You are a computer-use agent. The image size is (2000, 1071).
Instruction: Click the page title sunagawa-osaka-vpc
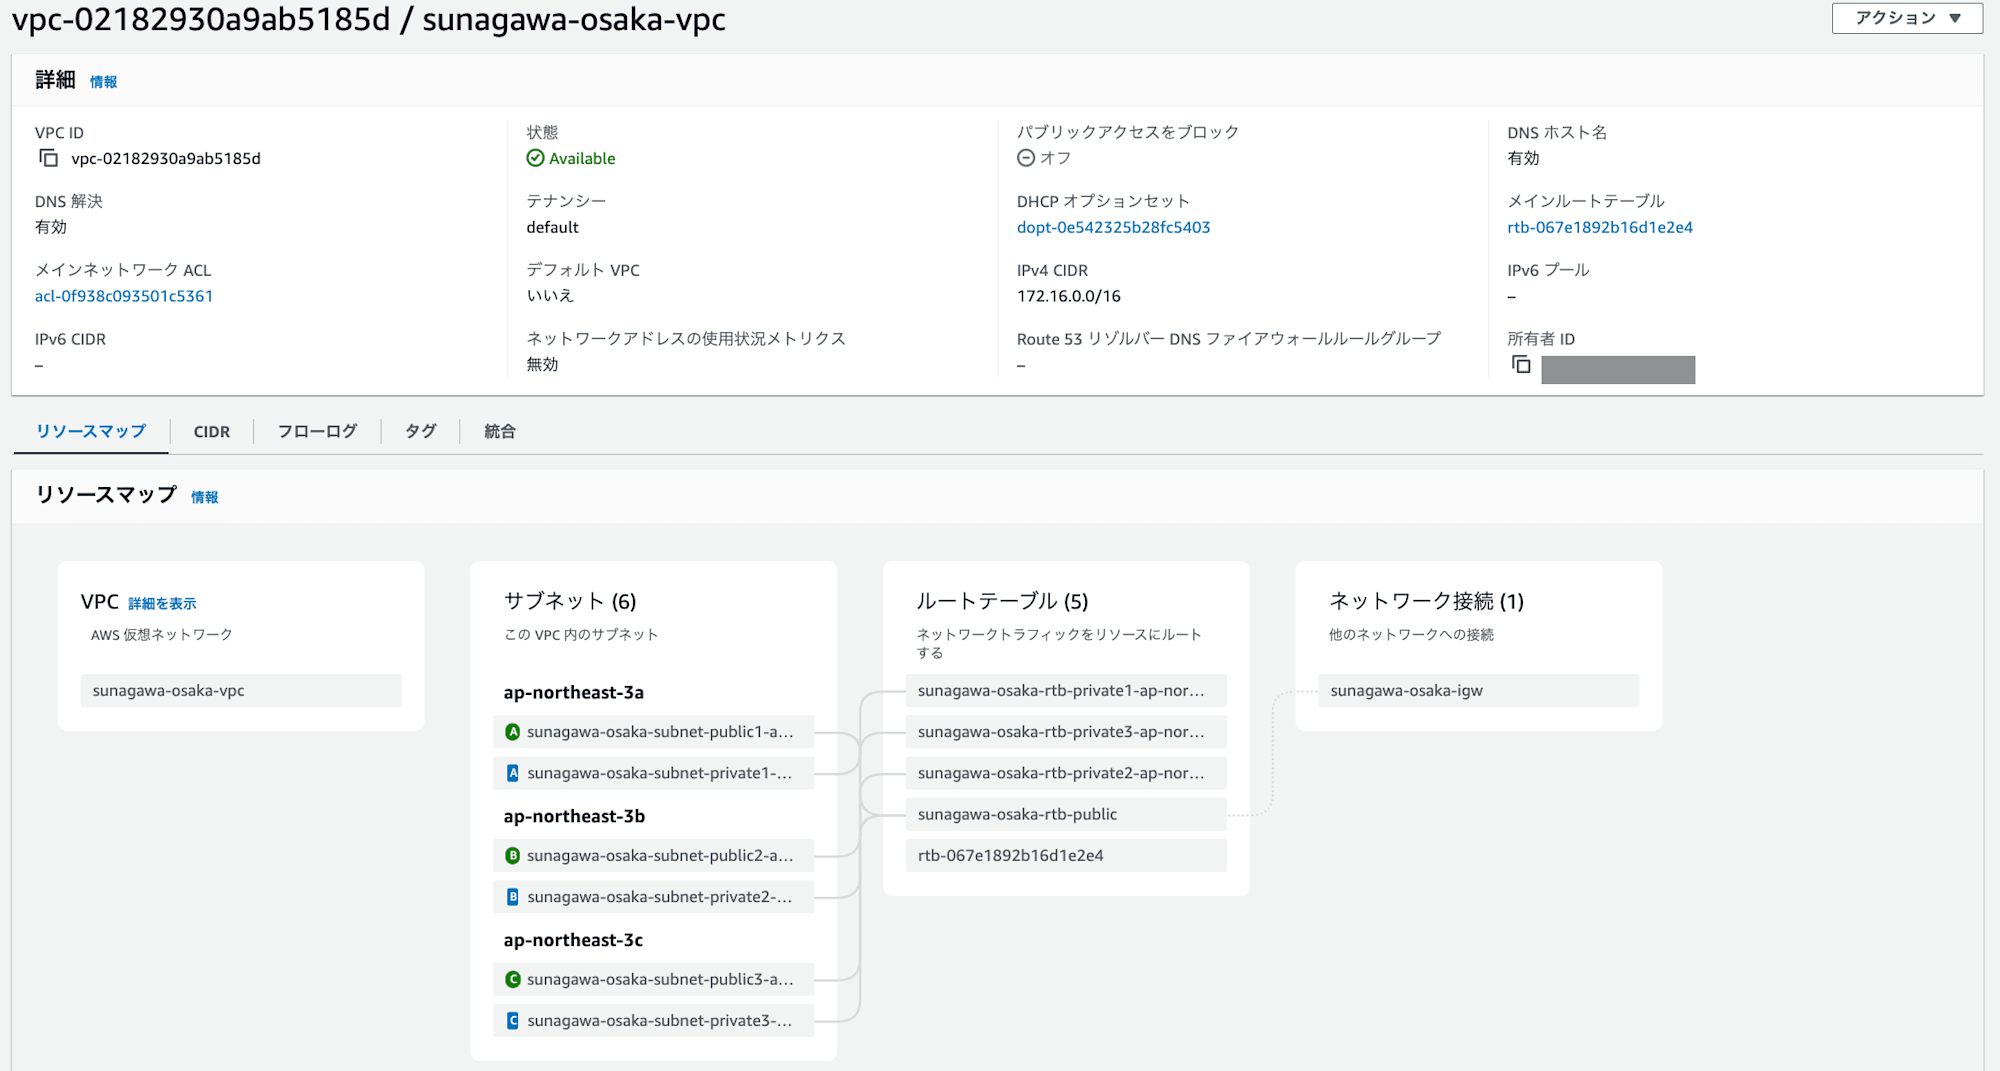click(x=574, y=19)
